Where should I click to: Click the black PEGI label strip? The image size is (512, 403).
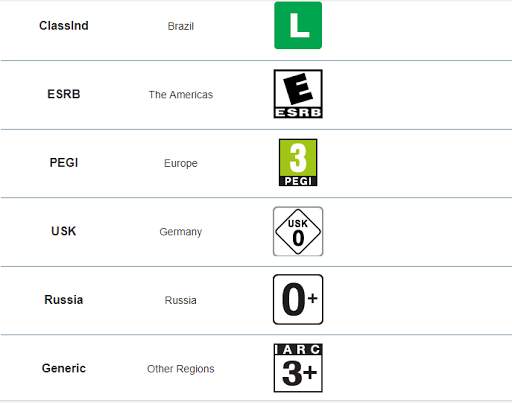pos(298,181)
